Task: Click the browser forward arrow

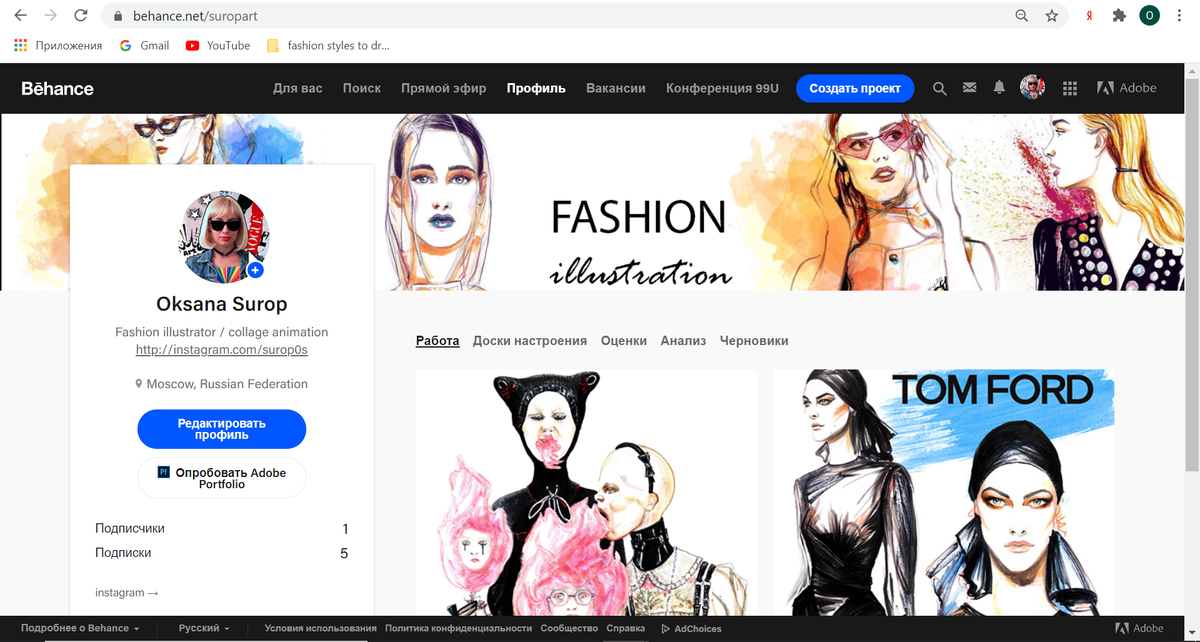Action: click(50, 16)
